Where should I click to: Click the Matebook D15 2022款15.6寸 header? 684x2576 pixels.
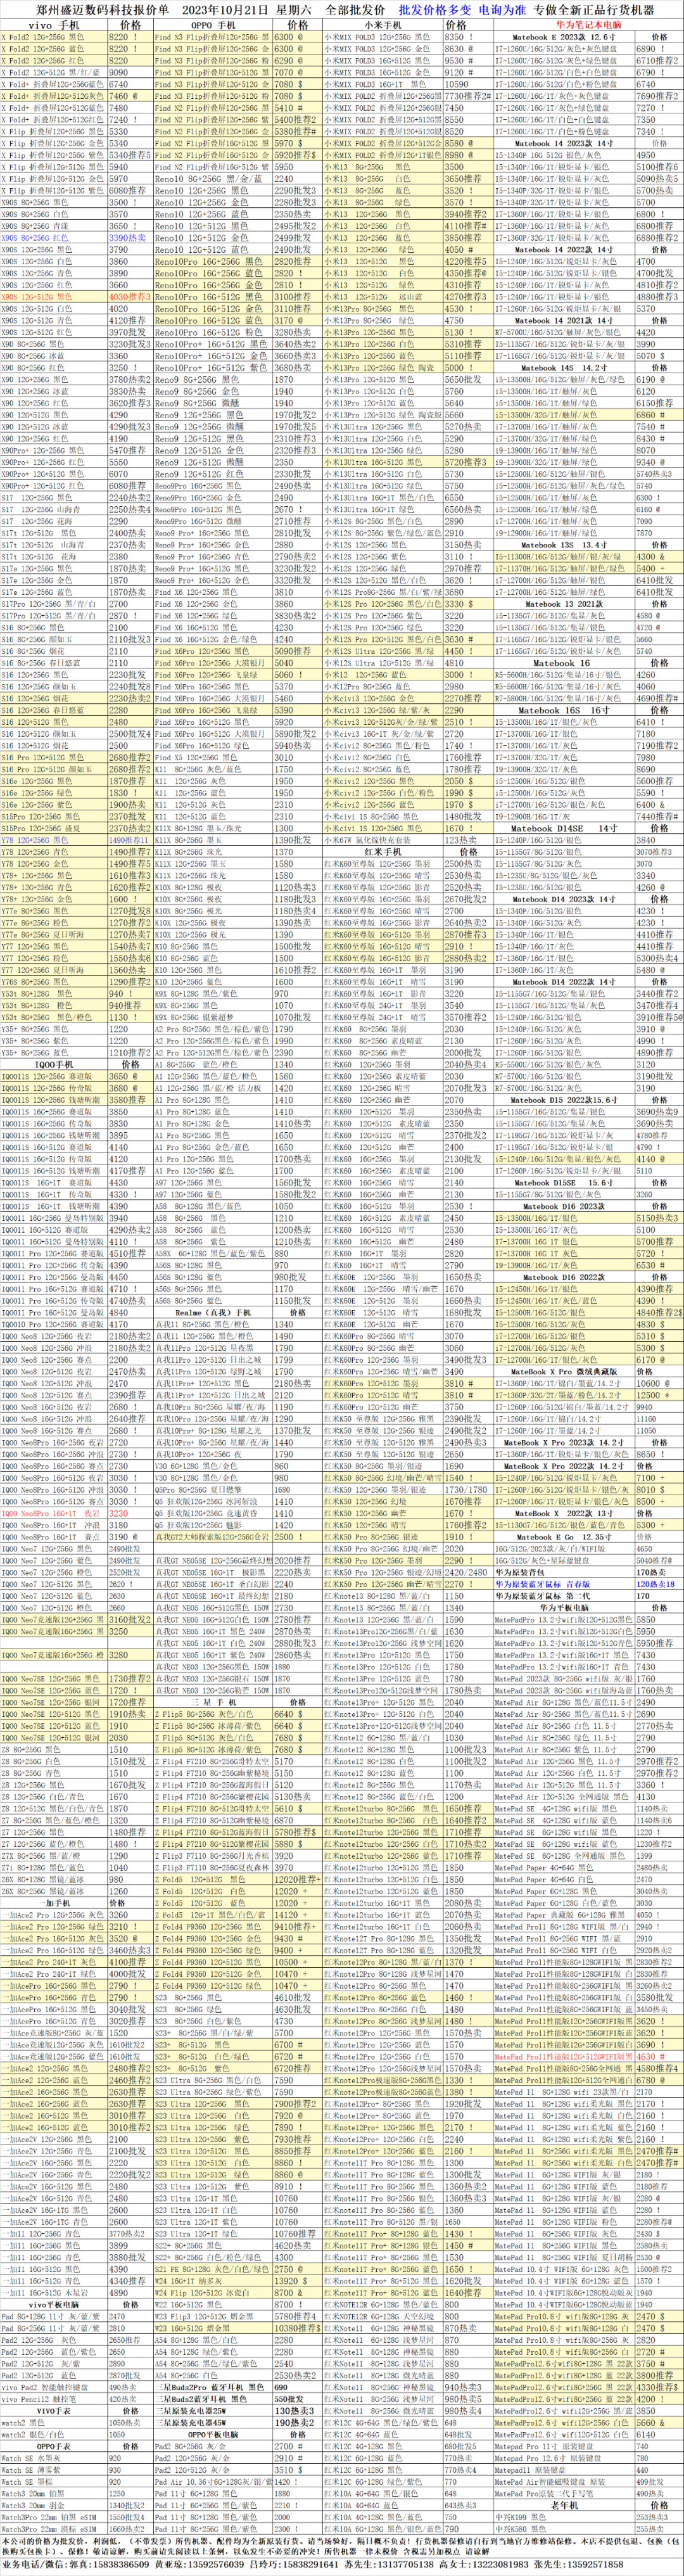pyautogui.click(x=564, y=1100)
